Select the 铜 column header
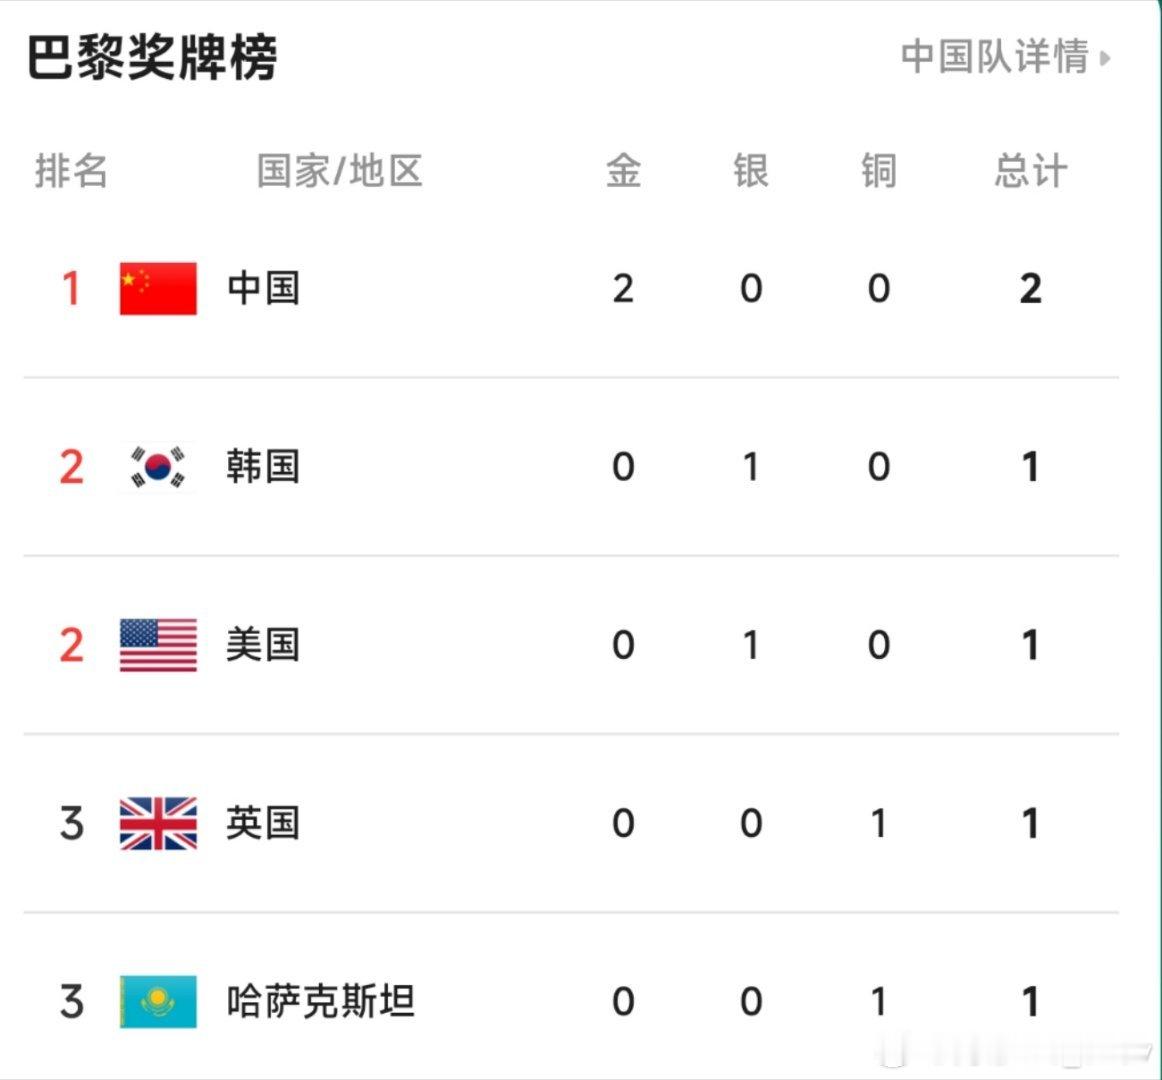 coord(879,170)
